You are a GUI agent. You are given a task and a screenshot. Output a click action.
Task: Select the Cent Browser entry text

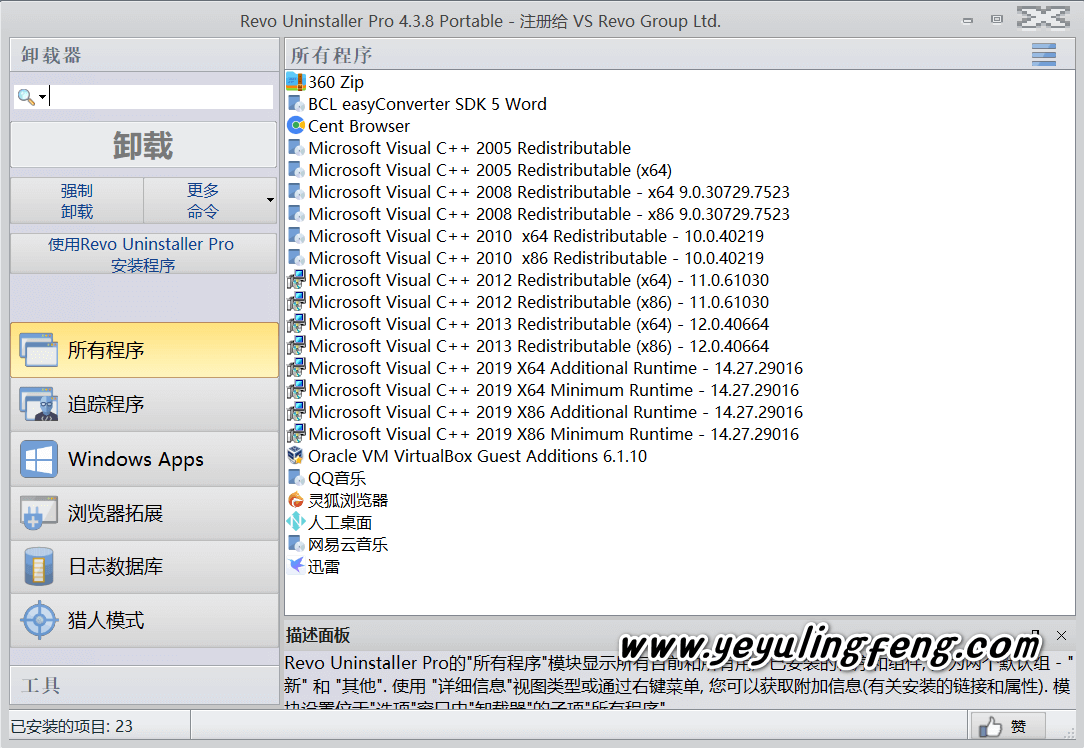click(x=359, y=126)
